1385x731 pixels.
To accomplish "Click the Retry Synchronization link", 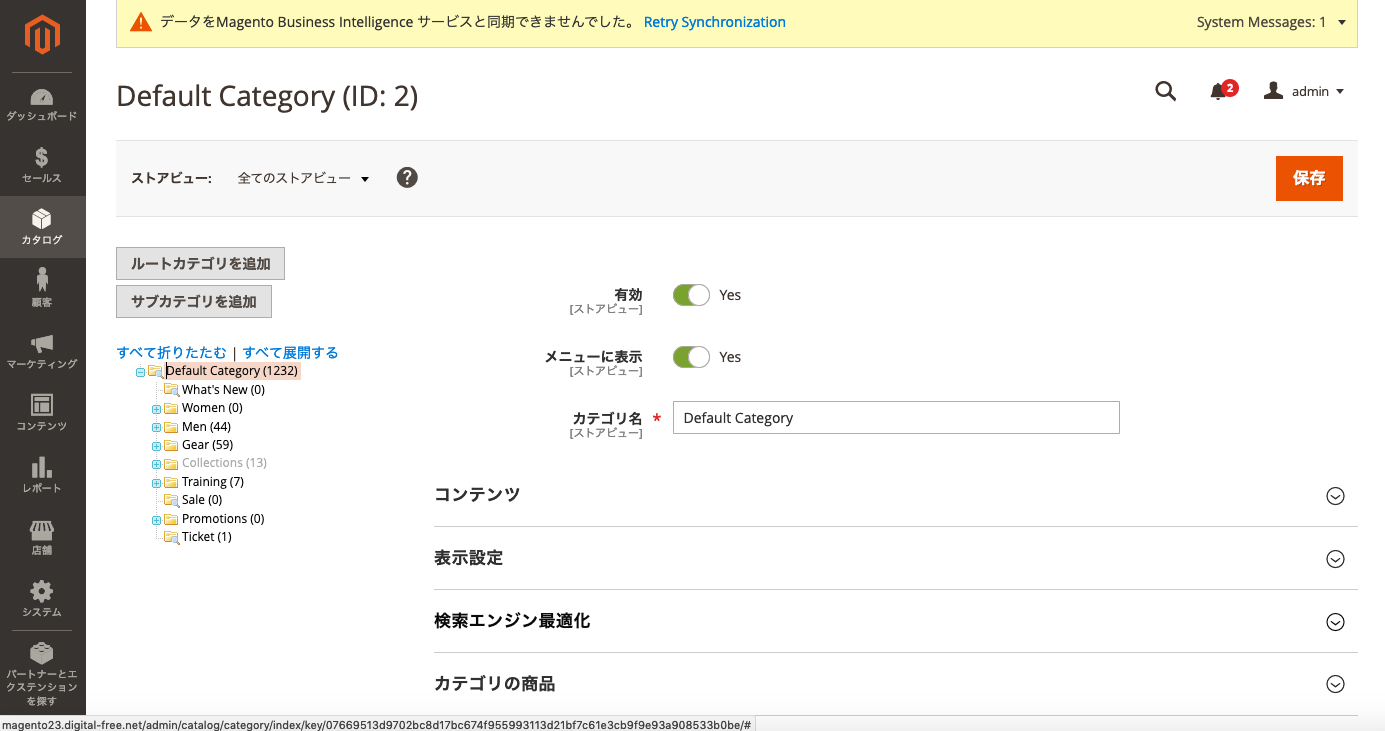I will click(x=714, y=21).
